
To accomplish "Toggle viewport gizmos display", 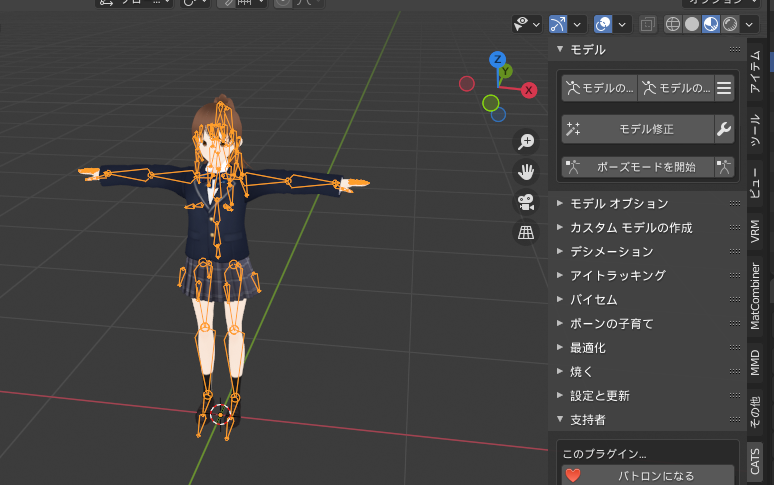I will 558,24.
